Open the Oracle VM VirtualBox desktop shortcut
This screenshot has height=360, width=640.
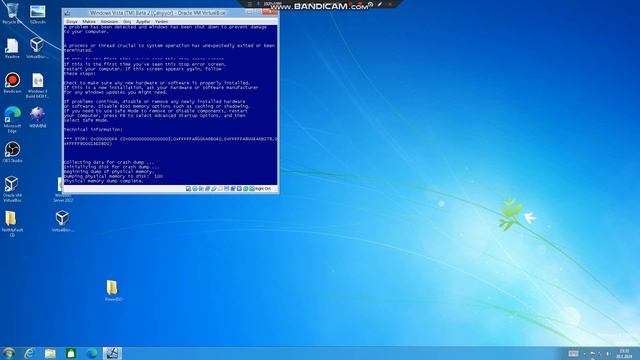(x=12, y=189)
